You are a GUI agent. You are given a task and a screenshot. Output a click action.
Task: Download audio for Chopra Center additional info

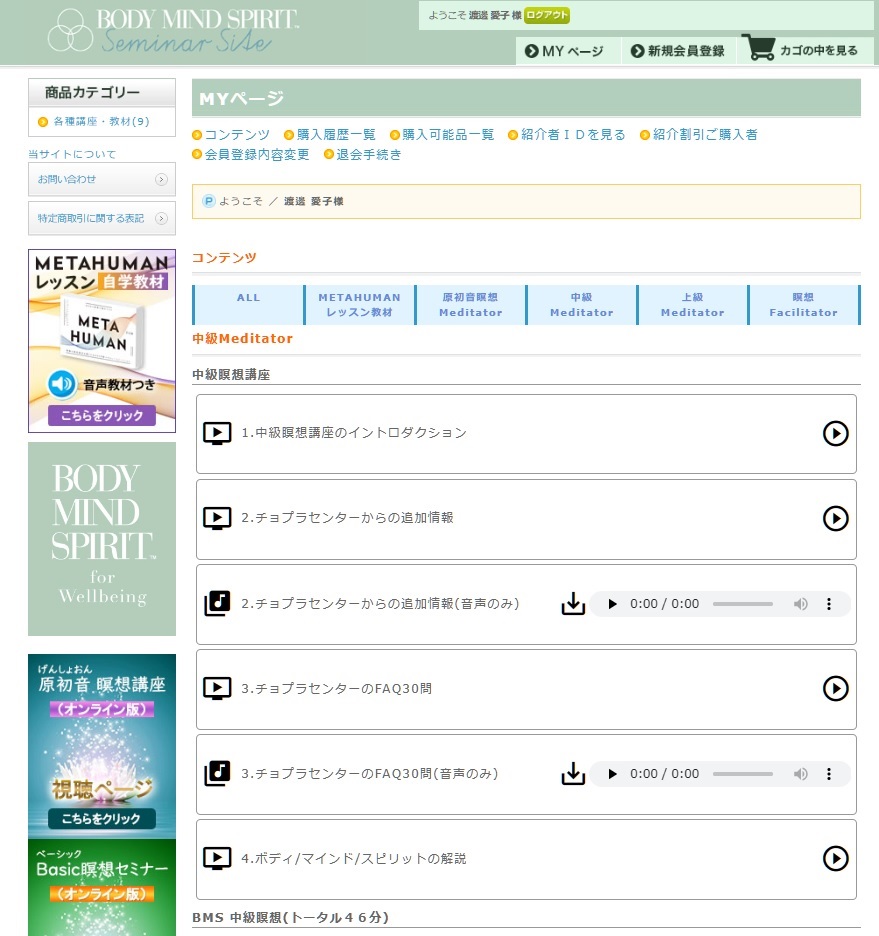pos(573,604)
